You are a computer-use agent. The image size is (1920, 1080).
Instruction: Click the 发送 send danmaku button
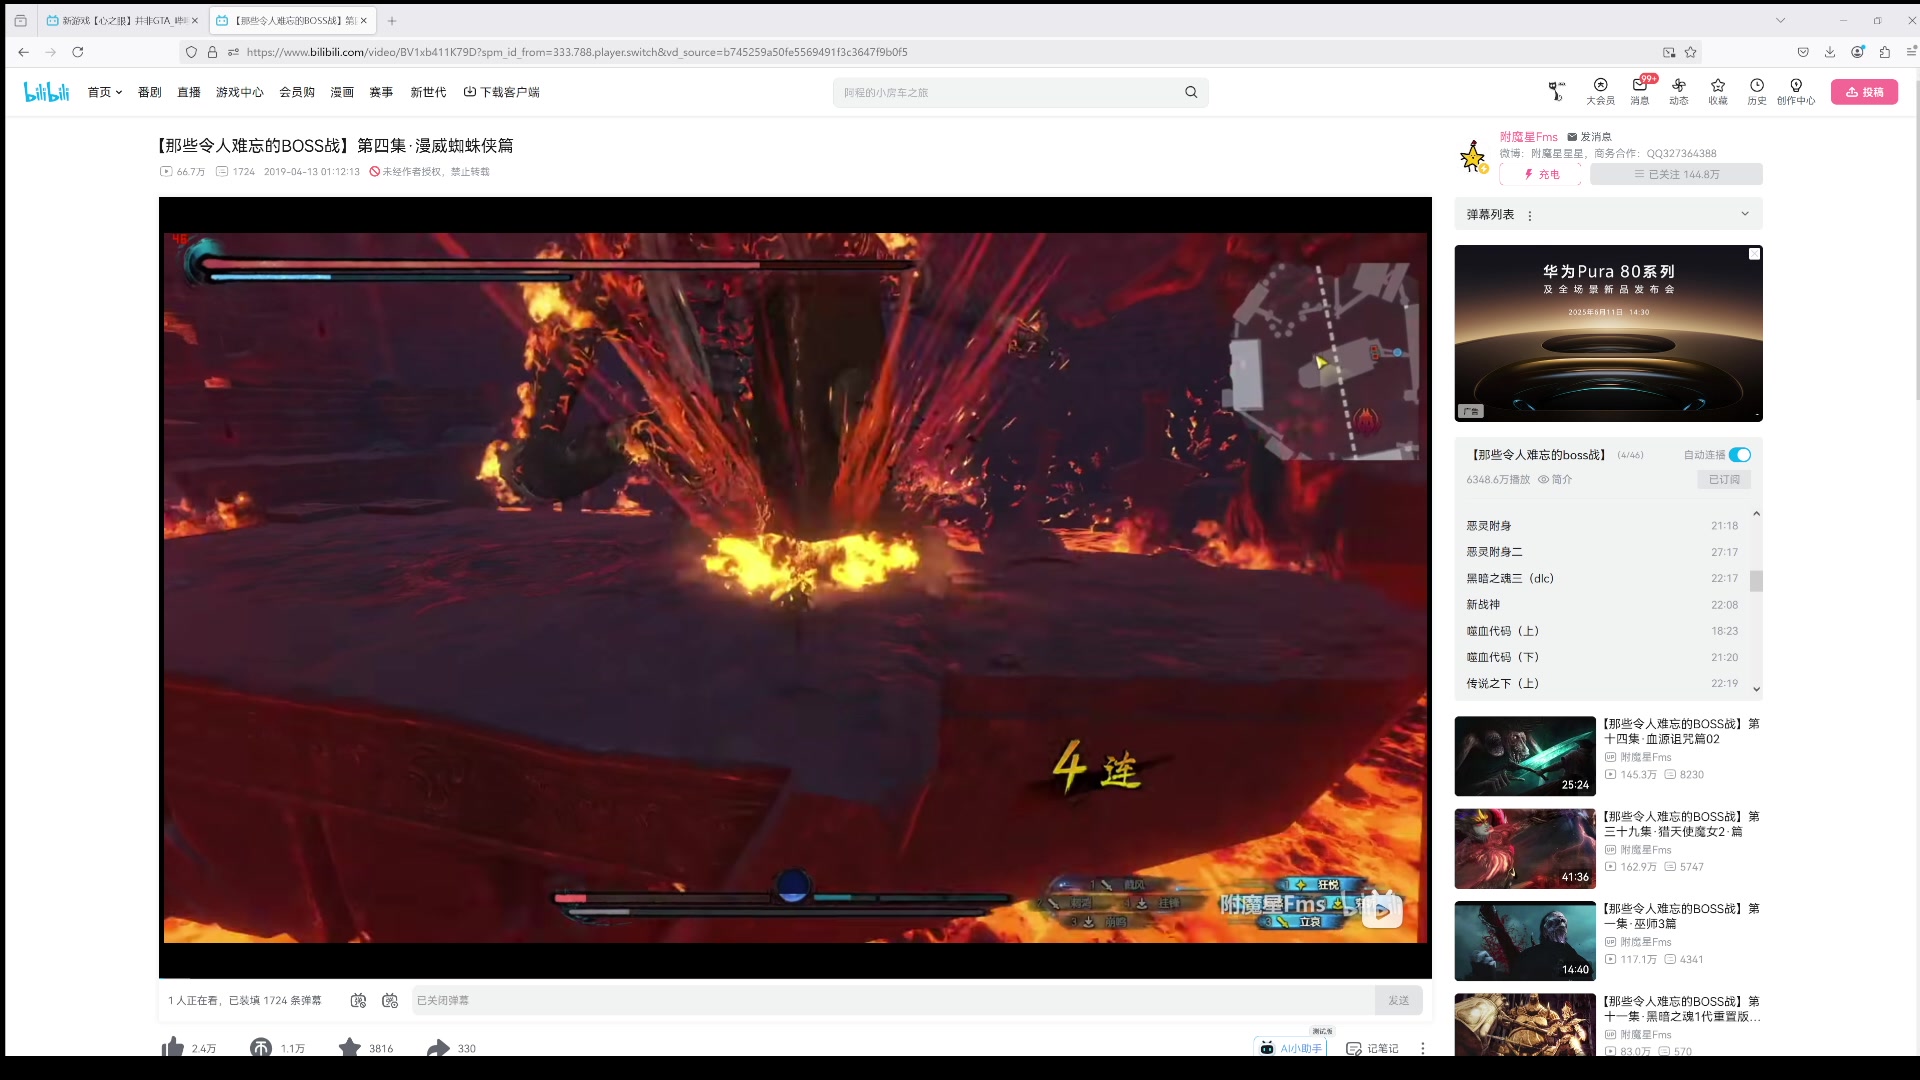[1398, 1000]
